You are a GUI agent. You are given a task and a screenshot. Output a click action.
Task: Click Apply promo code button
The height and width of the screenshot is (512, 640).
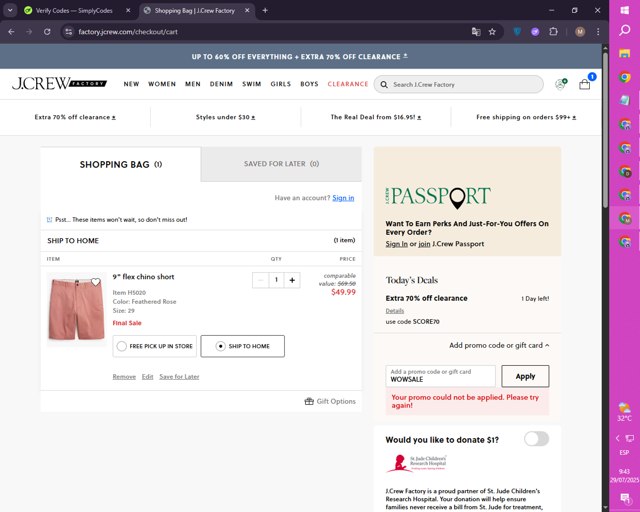(x=525, y=376)
